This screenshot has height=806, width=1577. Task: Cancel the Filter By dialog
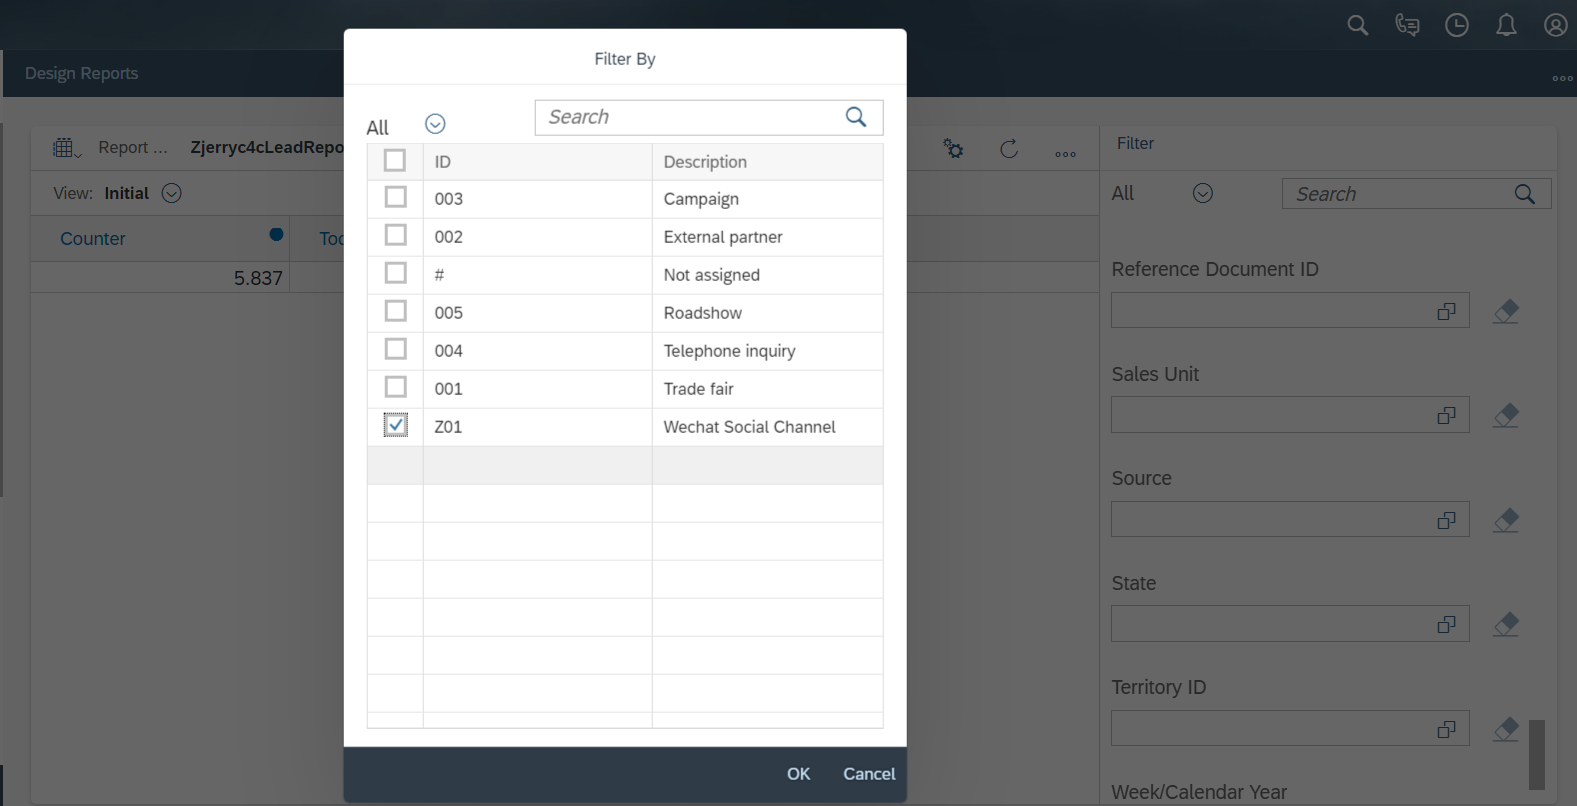869,774
